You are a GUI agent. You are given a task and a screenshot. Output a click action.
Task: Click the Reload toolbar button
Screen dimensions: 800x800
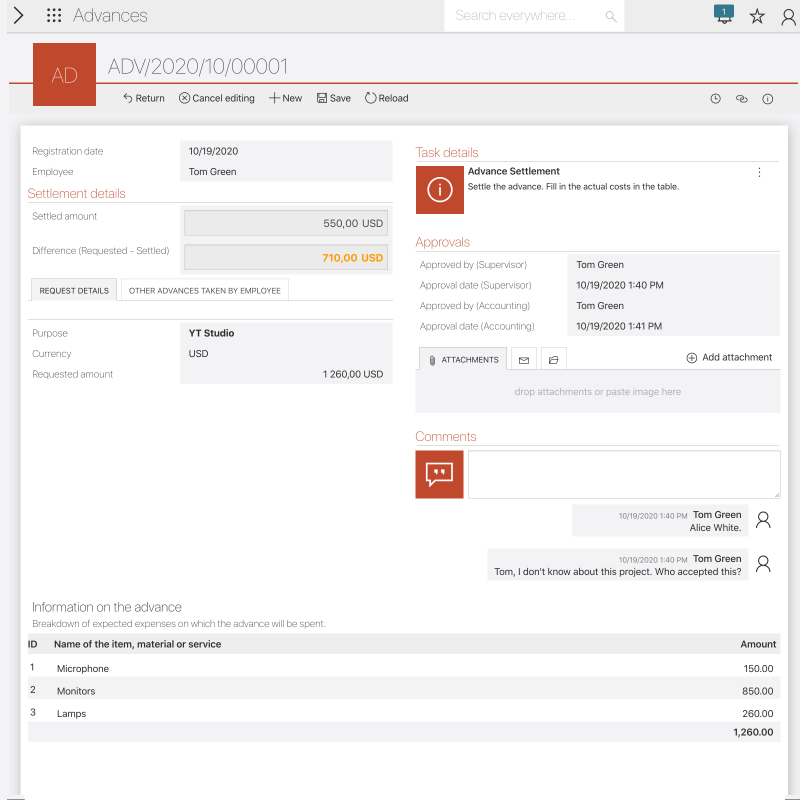click(386, 98)
